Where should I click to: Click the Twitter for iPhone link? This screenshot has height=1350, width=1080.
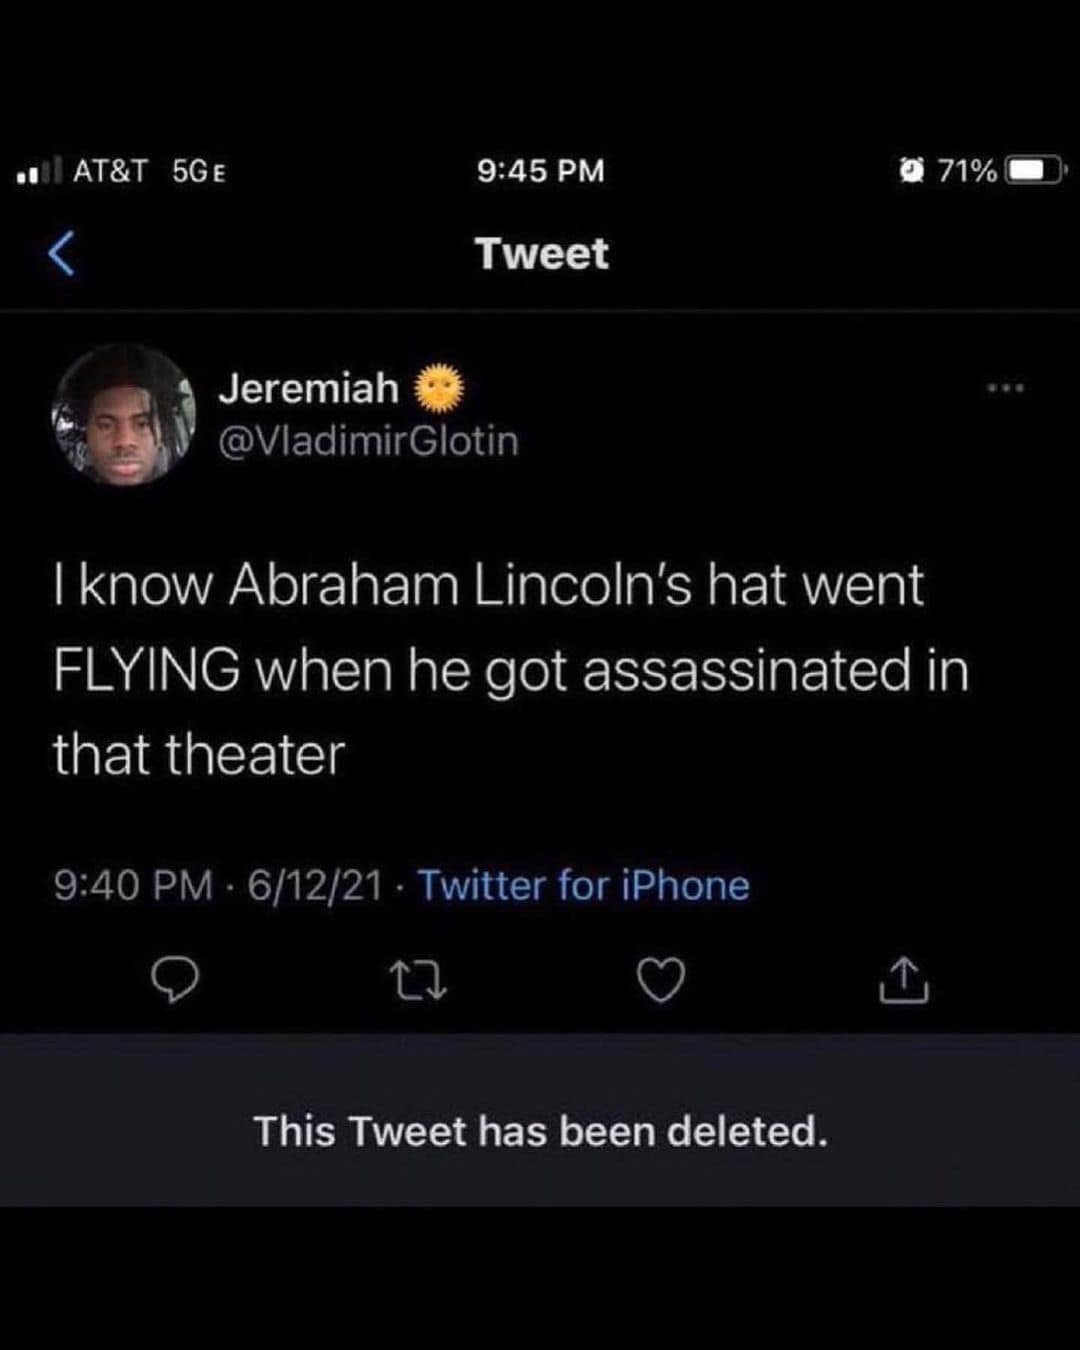point(583,885)
